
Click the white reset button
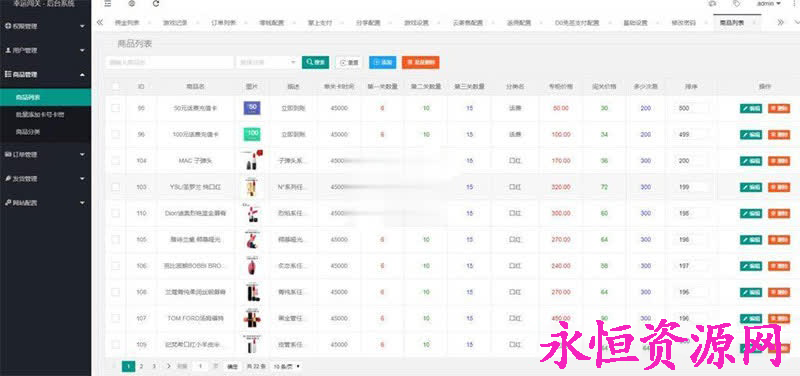[x=349, y=62]
